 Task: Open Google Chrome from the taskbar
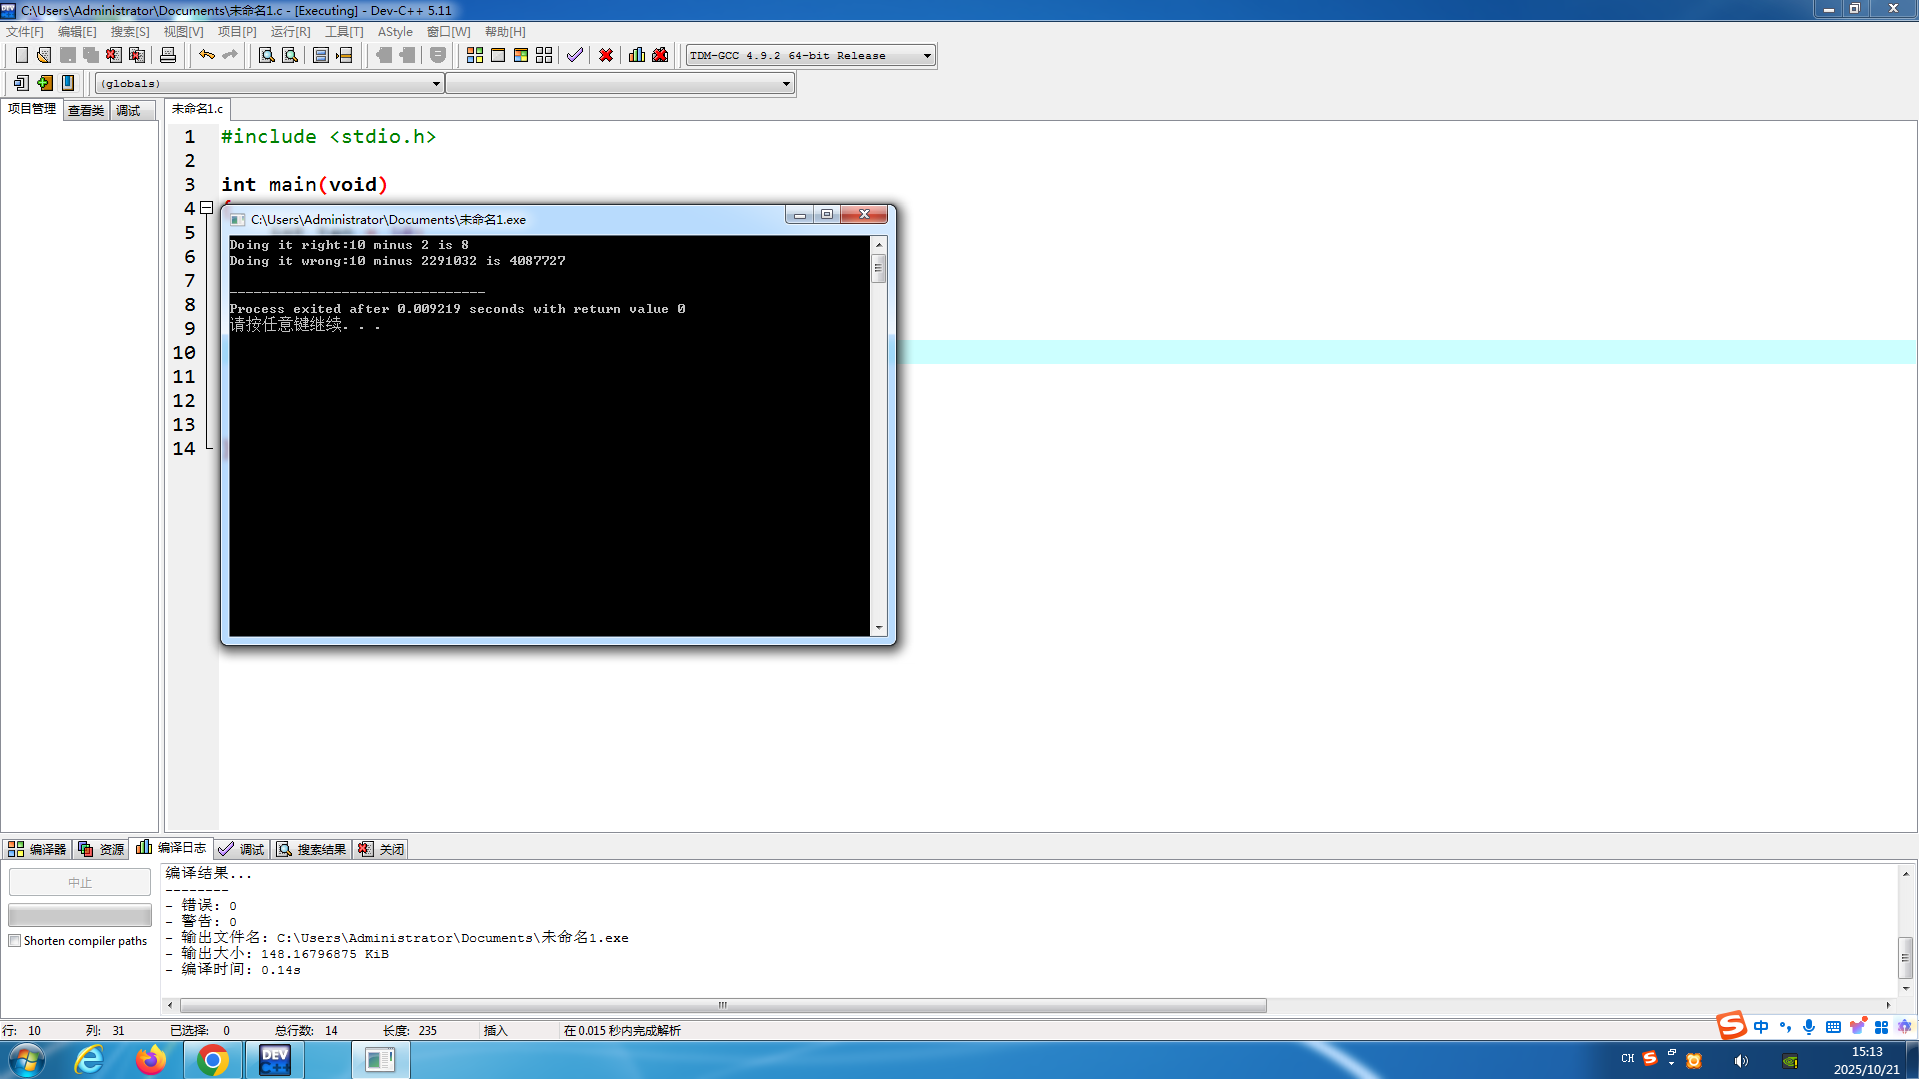[212, 1060]
